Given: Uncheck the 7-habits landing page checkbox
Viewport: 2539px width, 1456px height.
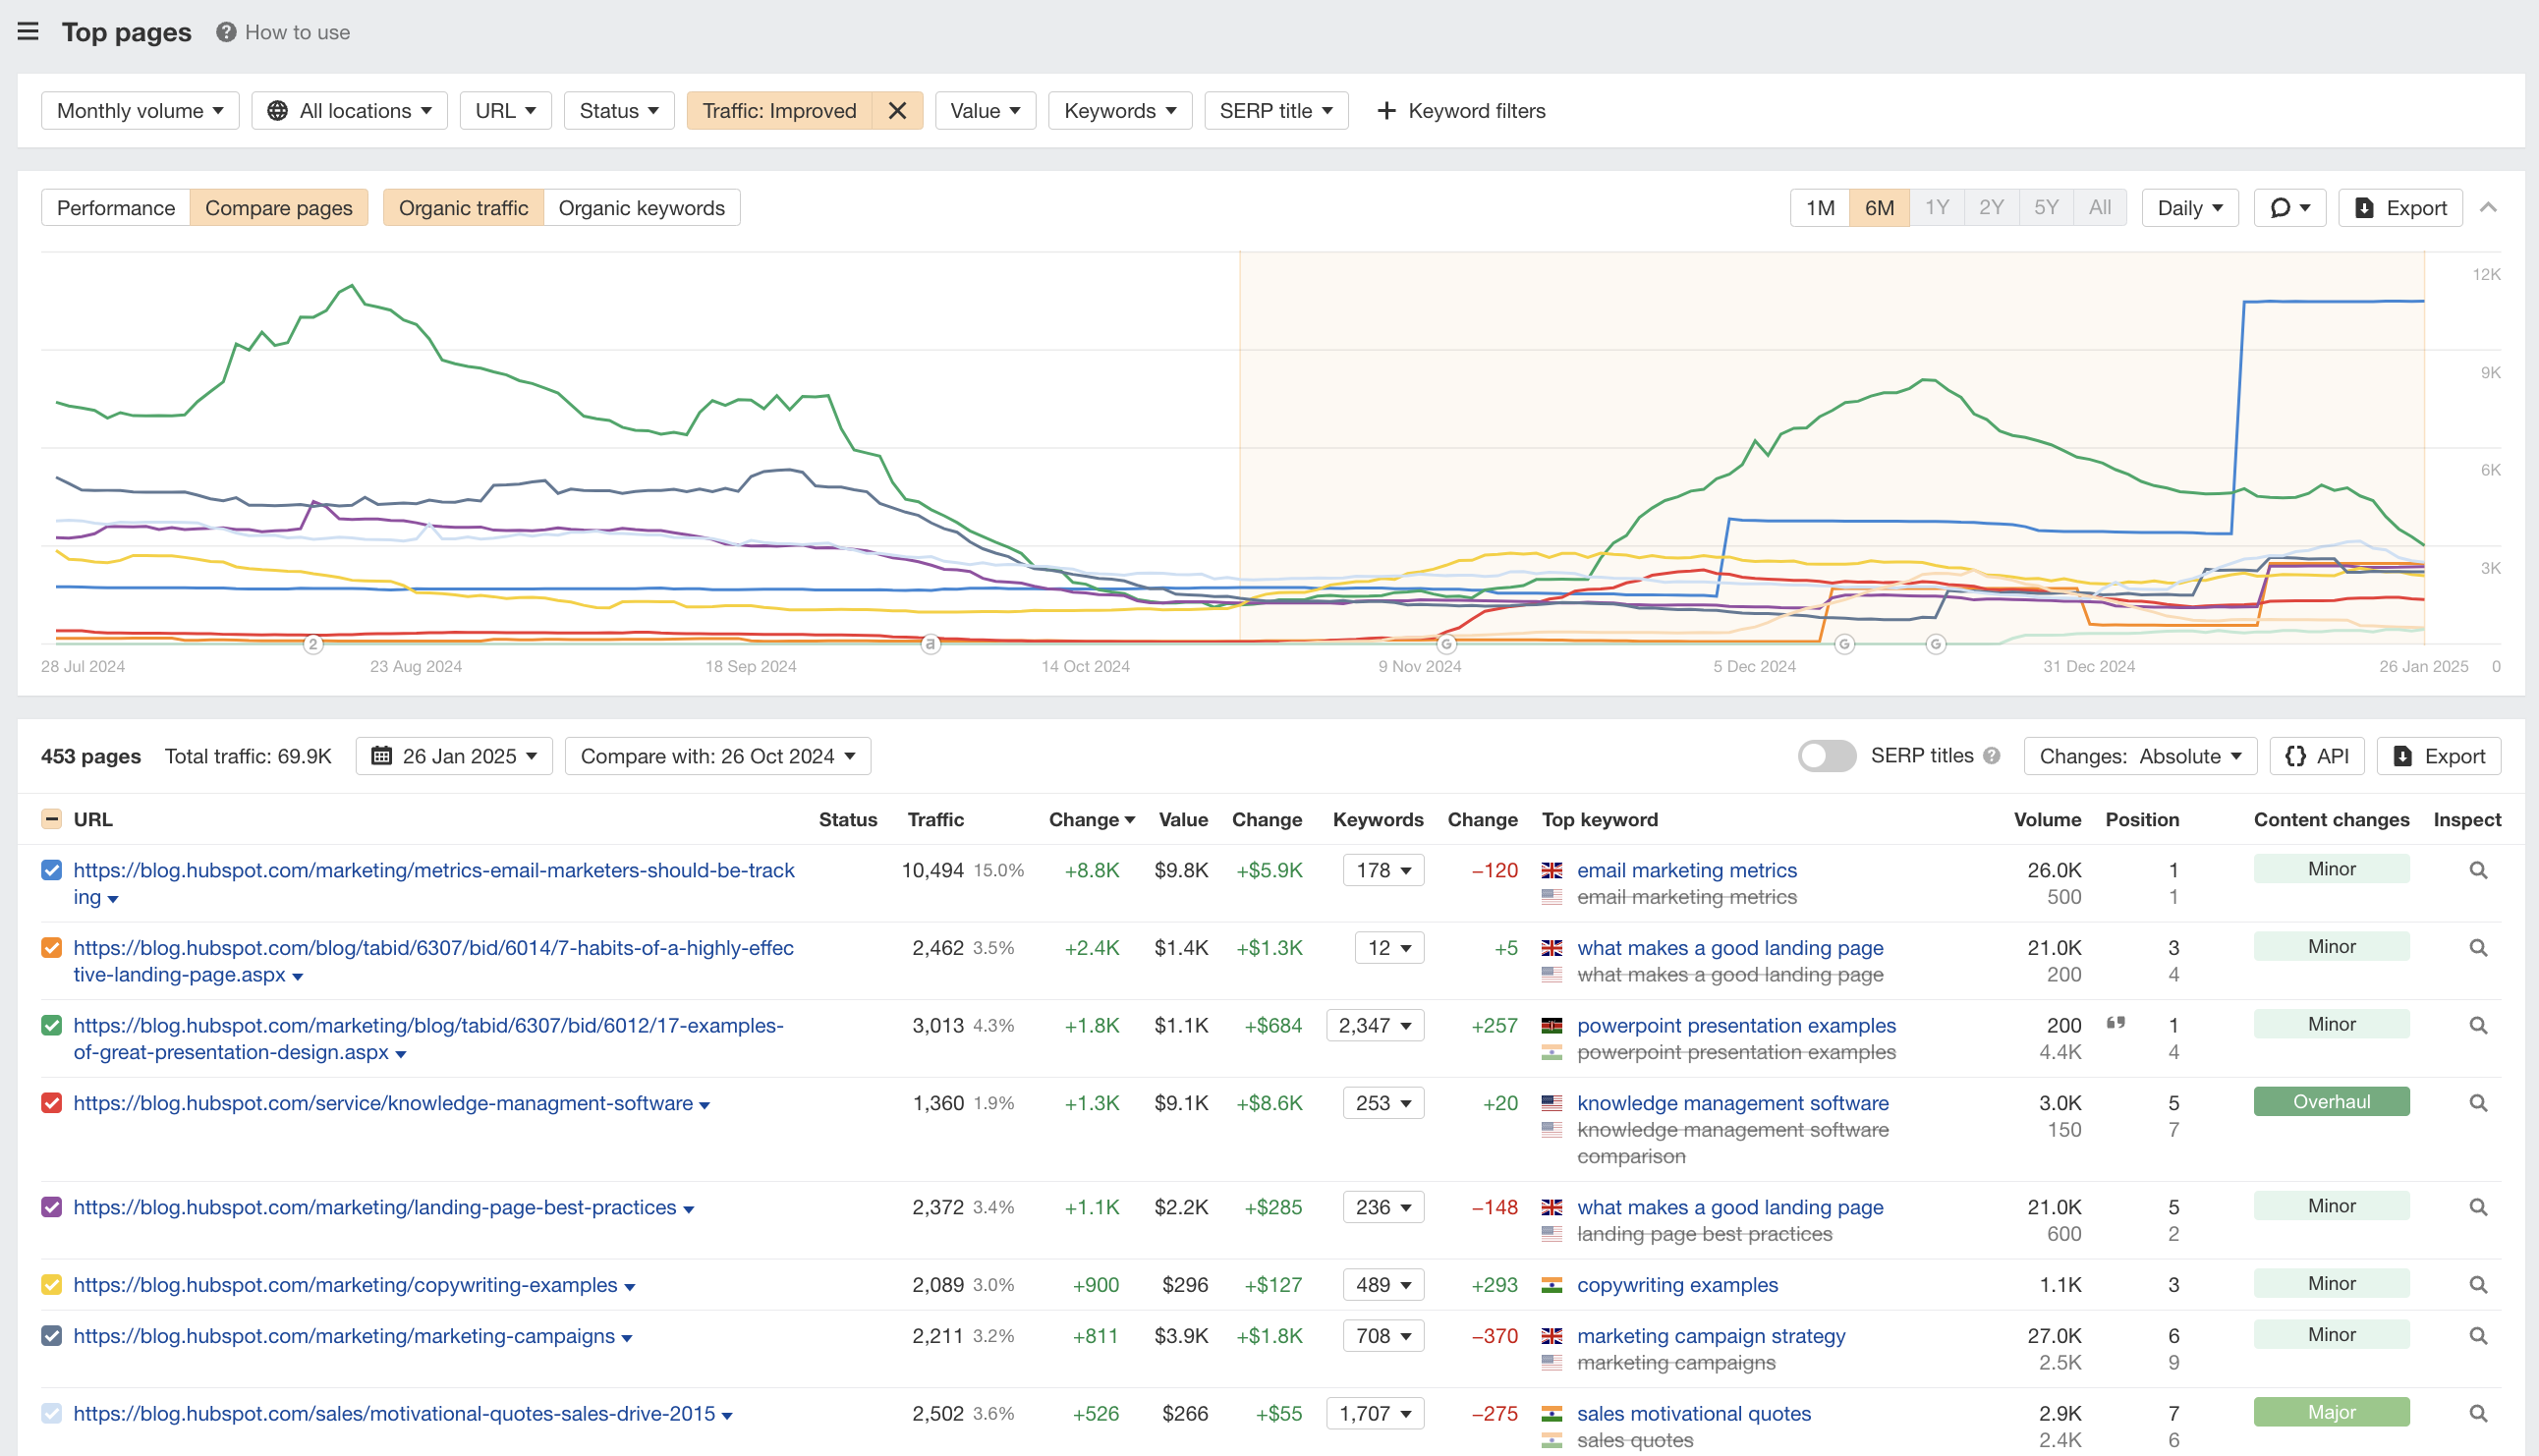Looking at the screenshot, I should [x=52, y=948].
